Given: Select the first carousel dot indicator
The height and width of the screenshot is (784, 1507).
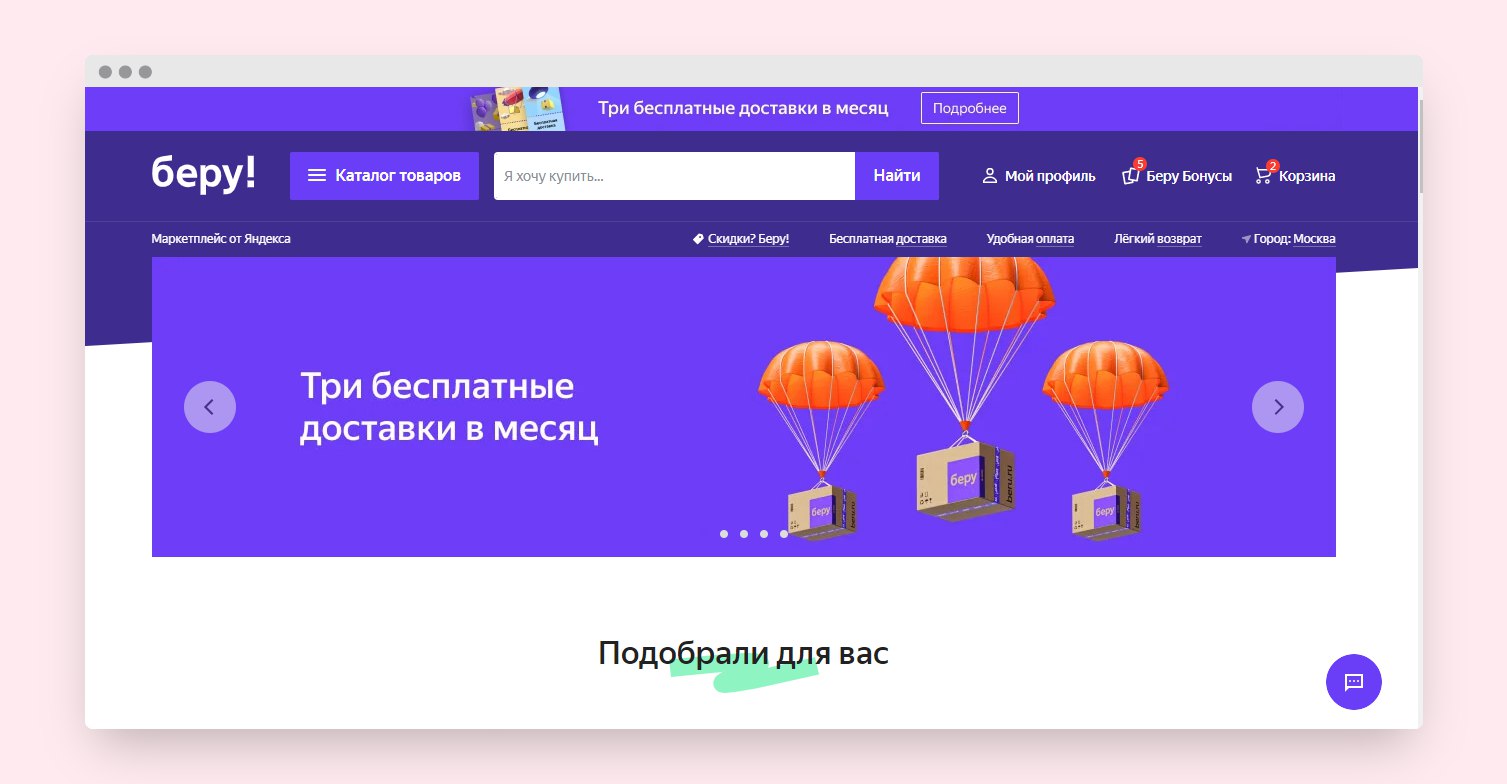Looking at the screenshot, I should click(724, 534).
